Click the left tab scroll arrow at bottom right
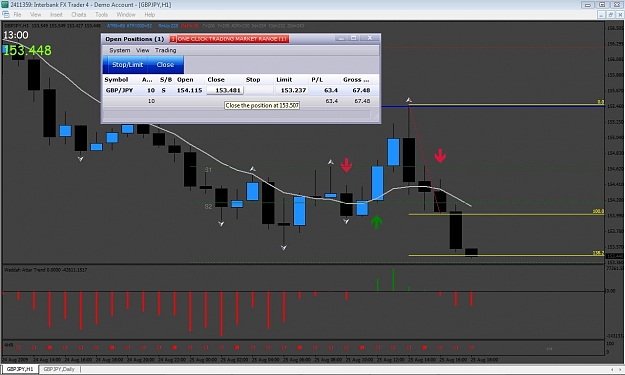Image resolution: width=625 pixels, height=375 pixels. click(x=612, y=369)
